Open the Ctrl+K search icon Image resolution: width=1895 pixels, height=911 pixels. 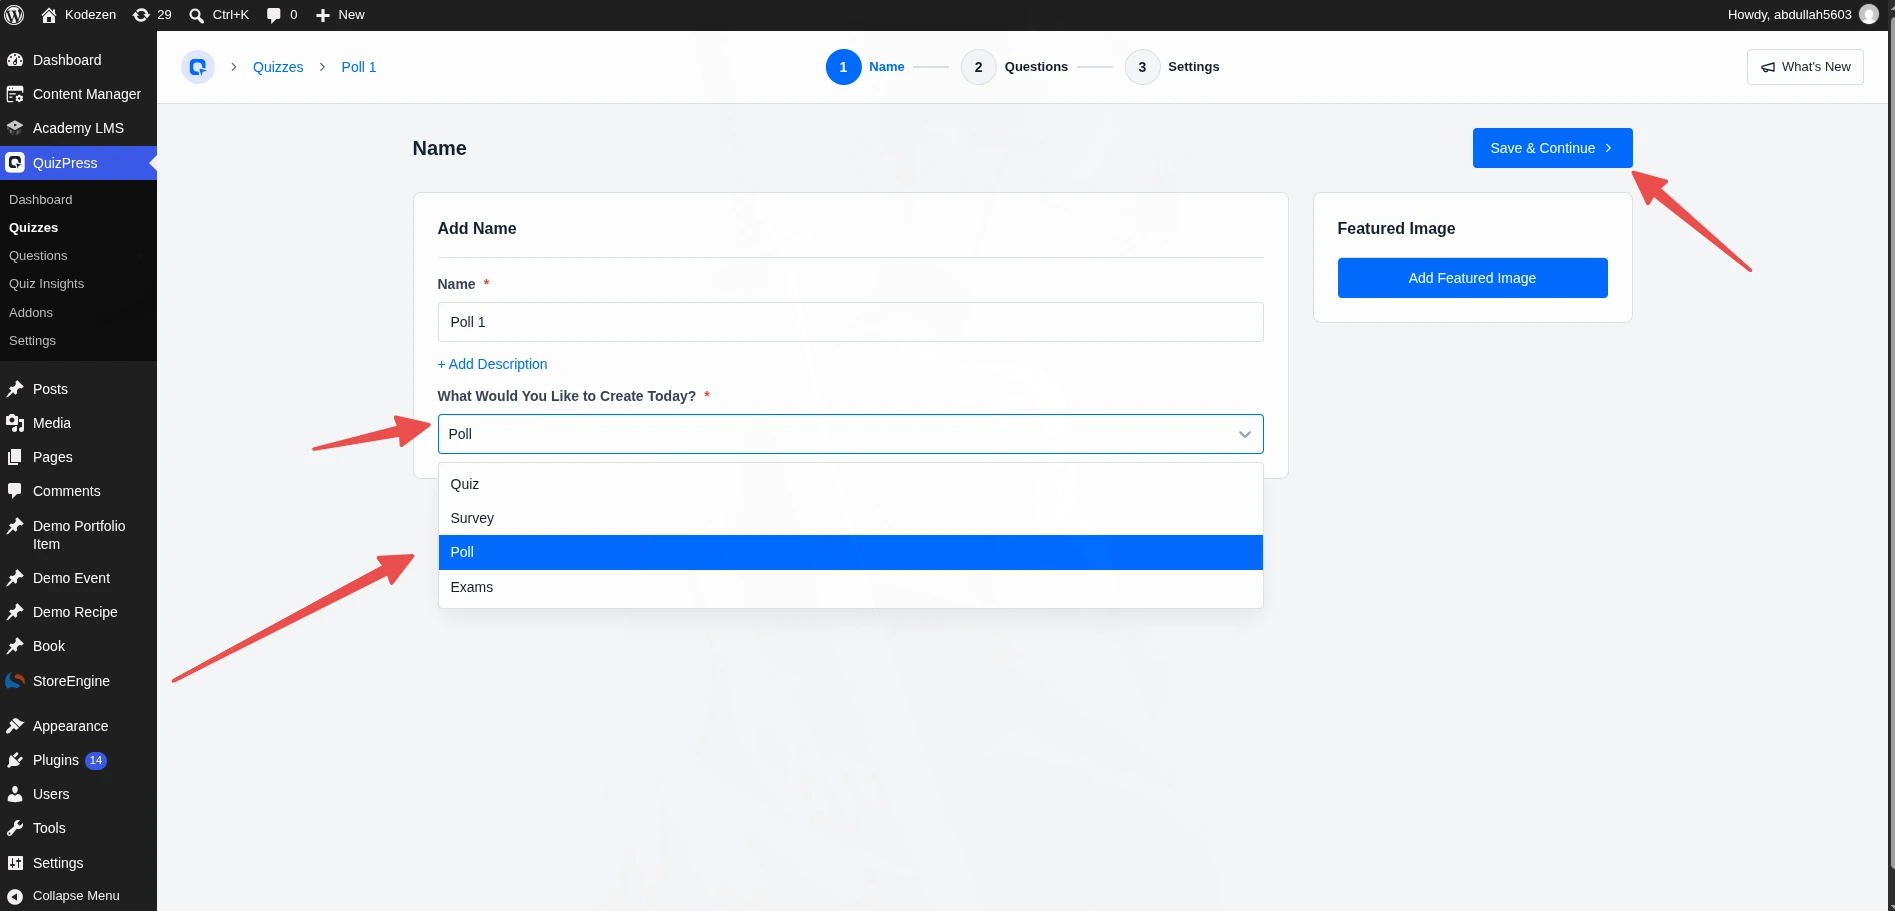tap(196, 15)
